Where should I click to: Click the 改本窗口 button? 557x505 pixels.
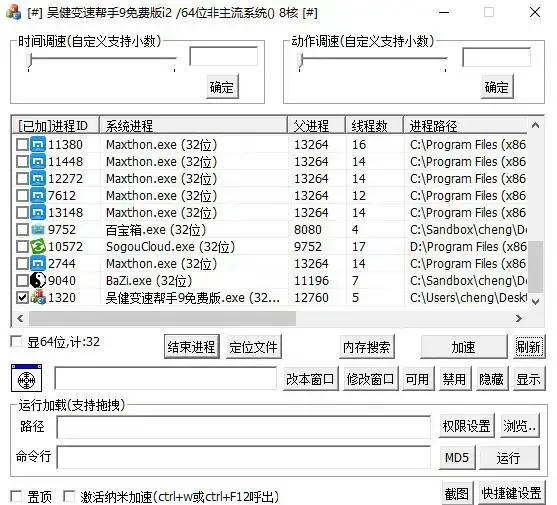pos(310,379)
